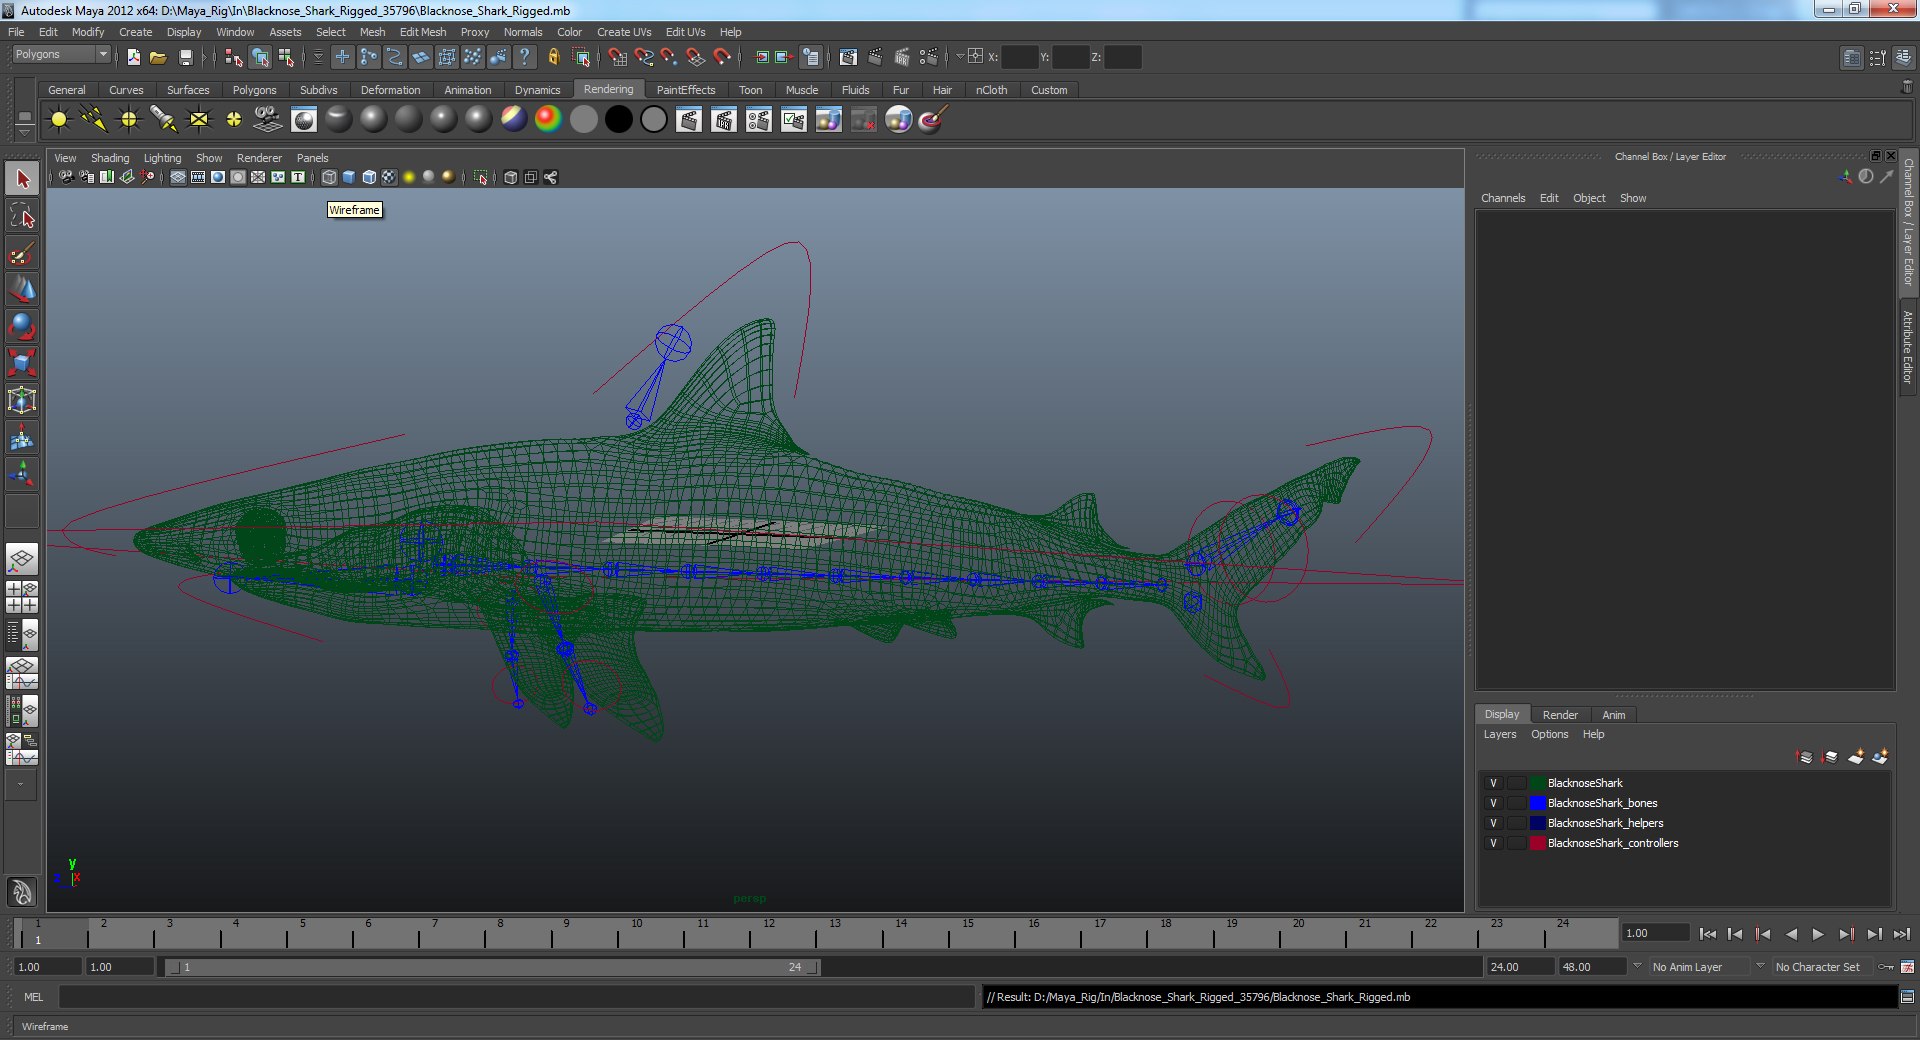Create a camera from the shelf
This screenshot has height=1040, width=1920.
point(268,120)
